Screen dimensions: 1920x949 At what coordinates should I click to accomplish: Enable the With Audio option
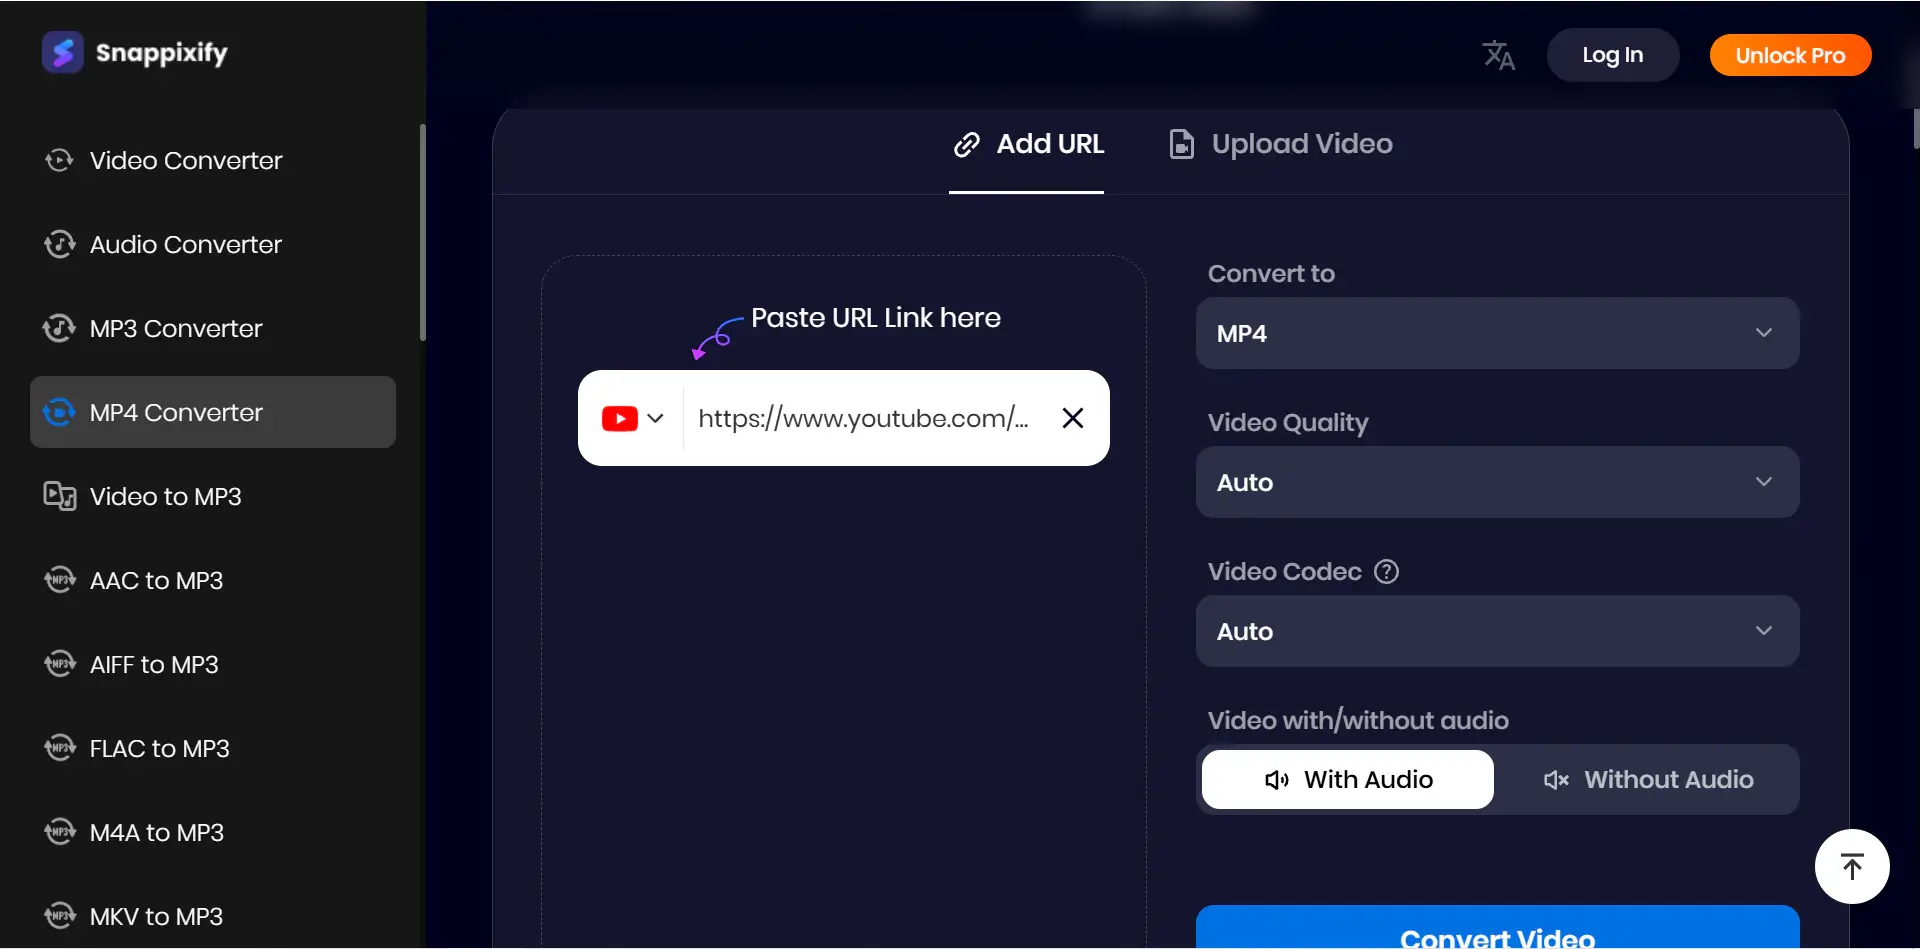pyautogui.click(x=1347, y=779)
